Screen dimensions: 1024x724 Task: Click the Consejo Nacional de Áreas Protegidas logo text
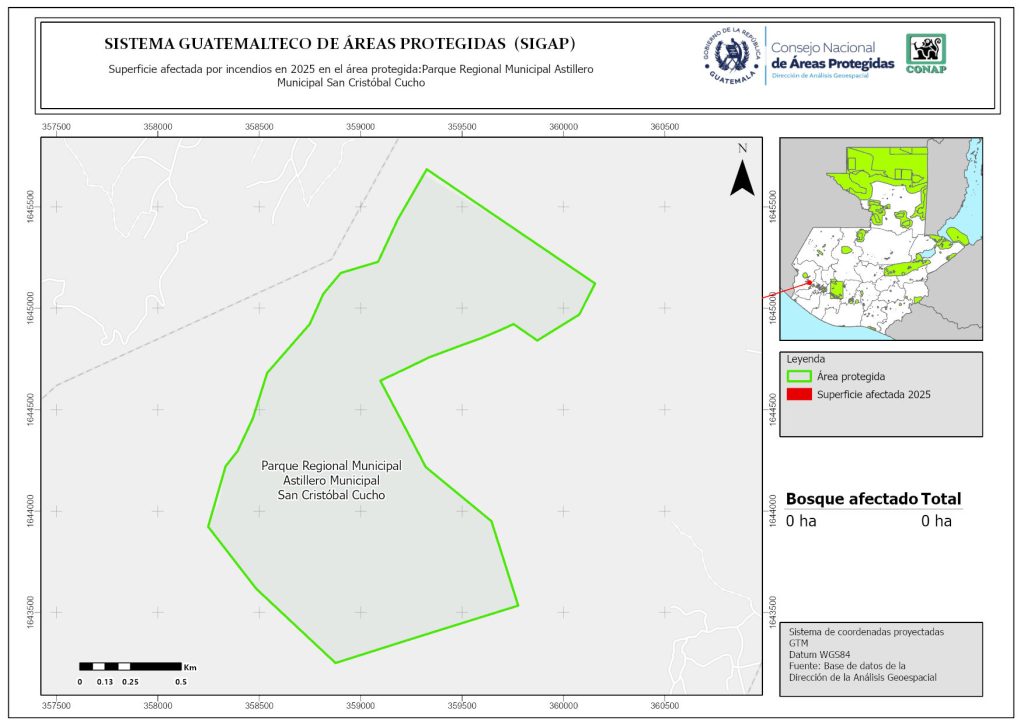(832, 56)
